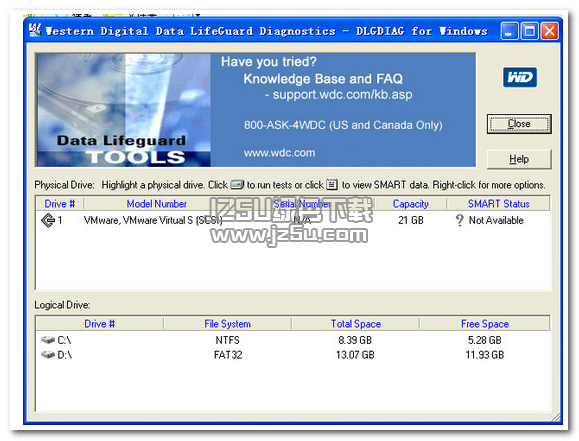Image resolution: width=579 pixels, height=441 pixels.
Task: Click the run tests drive icon in instructions
Action: coord(237,184)
